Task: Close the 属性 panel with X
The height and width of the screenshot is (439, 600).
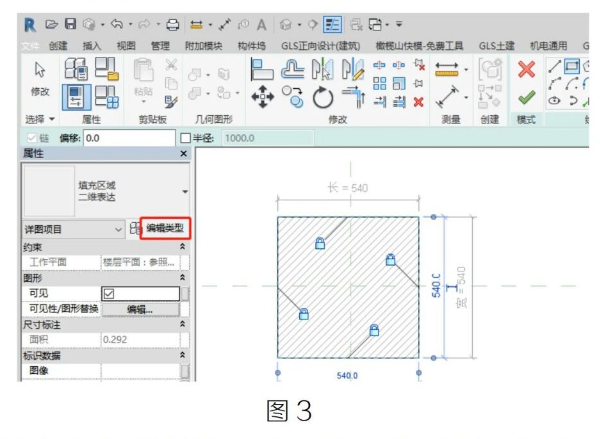Action: click(184, 153)
